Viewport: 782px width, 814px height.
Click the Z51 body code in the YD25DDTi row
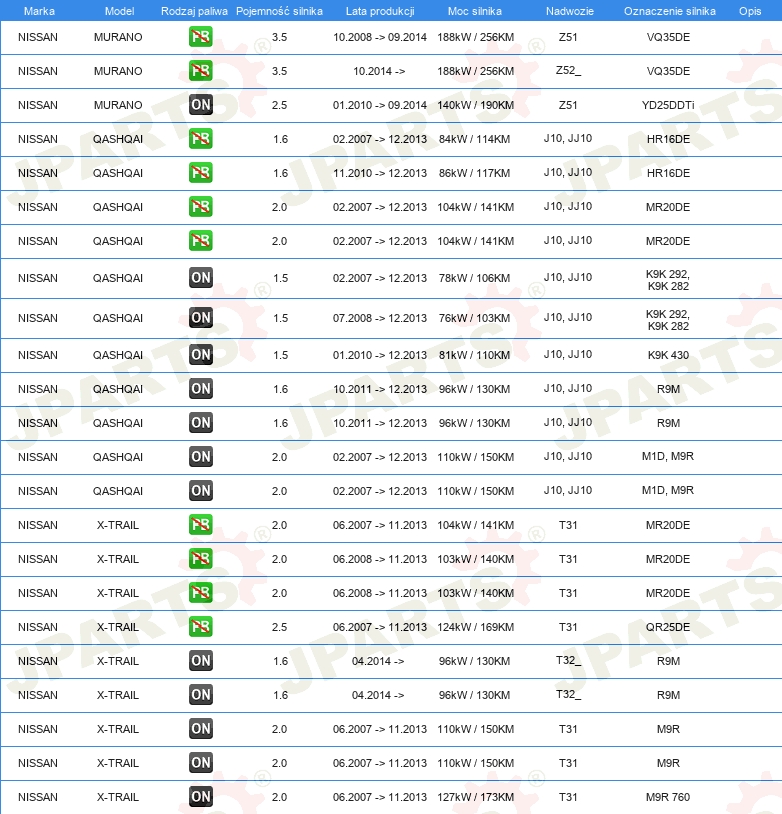pyautogui.click(x=568, y=105)
